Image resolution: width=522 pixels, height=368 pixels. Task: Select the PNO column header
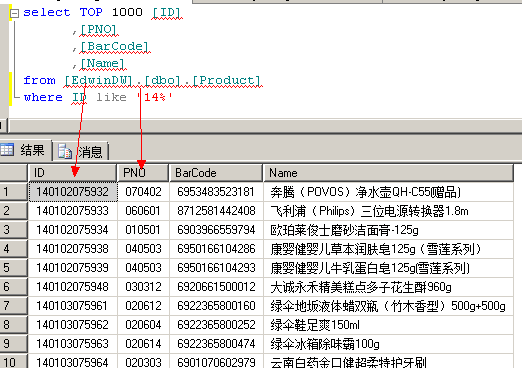[143, 173]
